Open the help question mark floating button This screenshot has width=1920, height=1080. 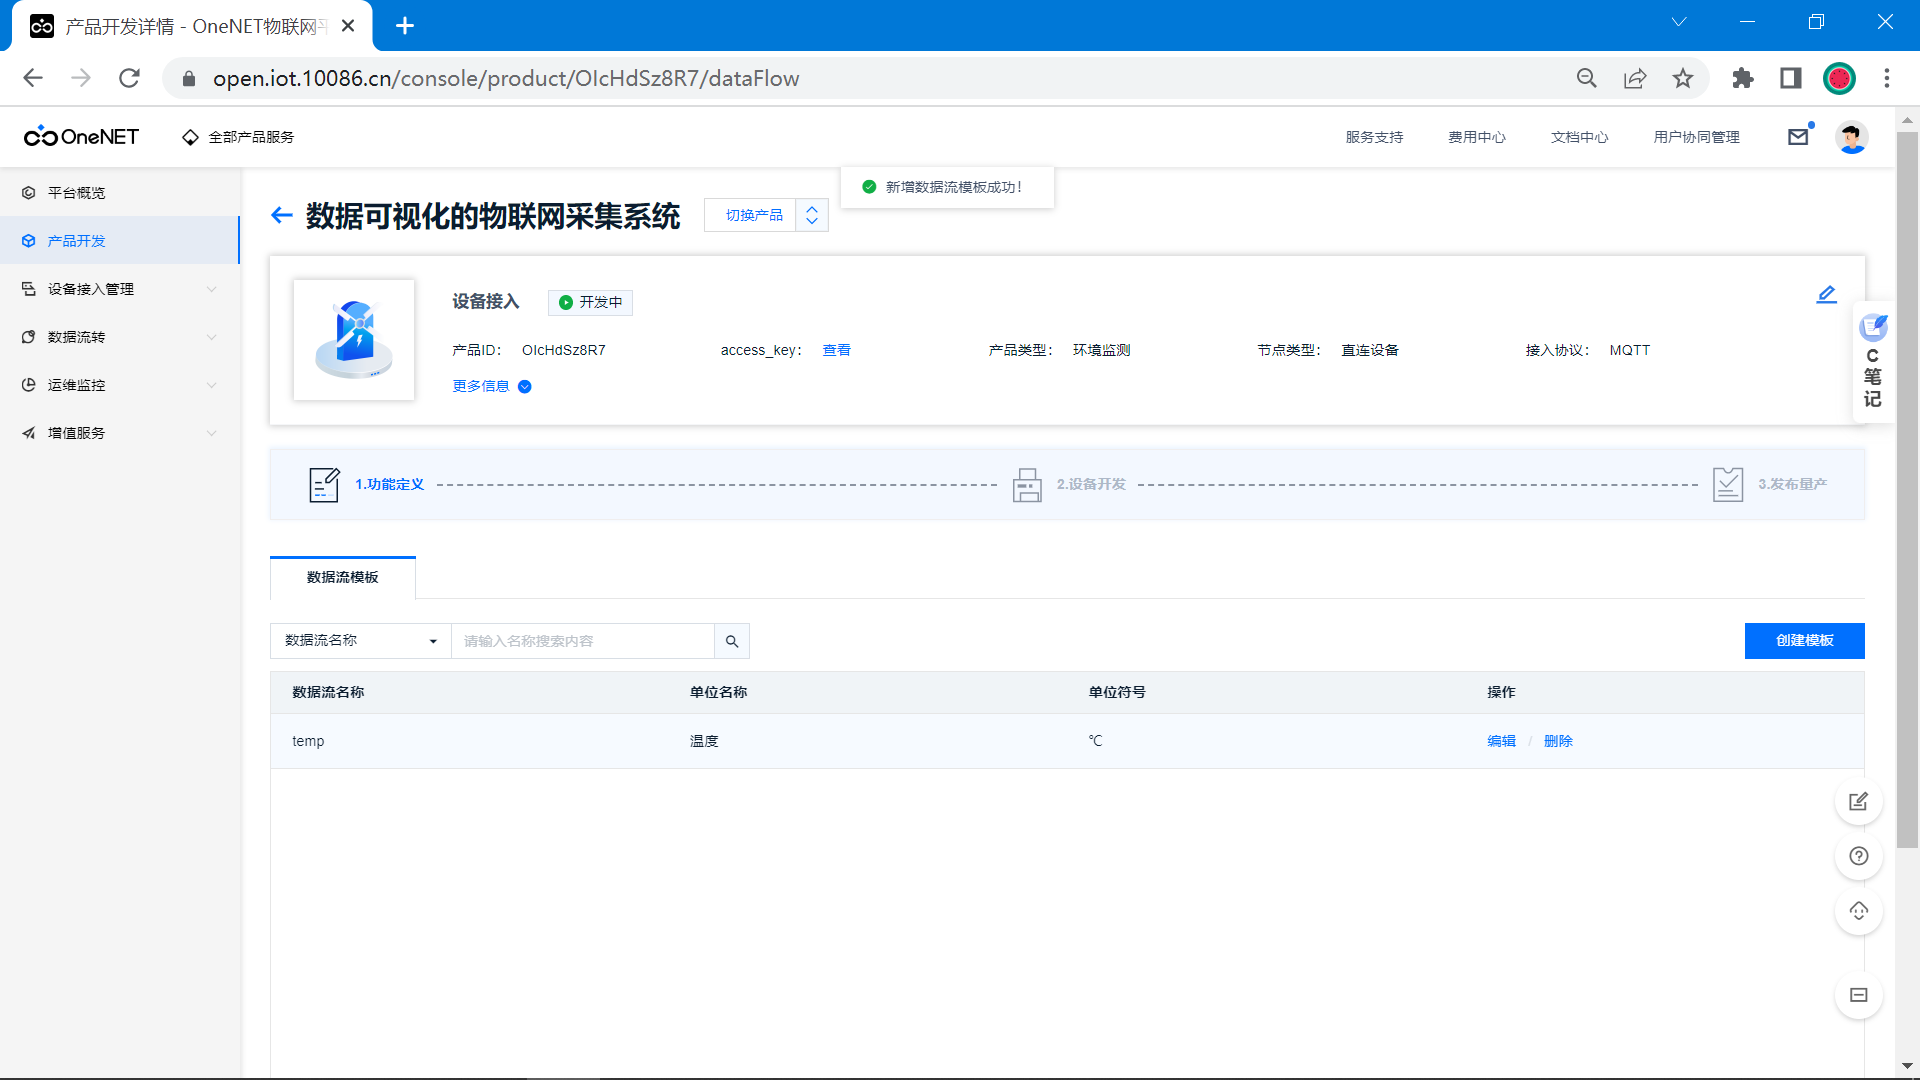[1858, 856]
